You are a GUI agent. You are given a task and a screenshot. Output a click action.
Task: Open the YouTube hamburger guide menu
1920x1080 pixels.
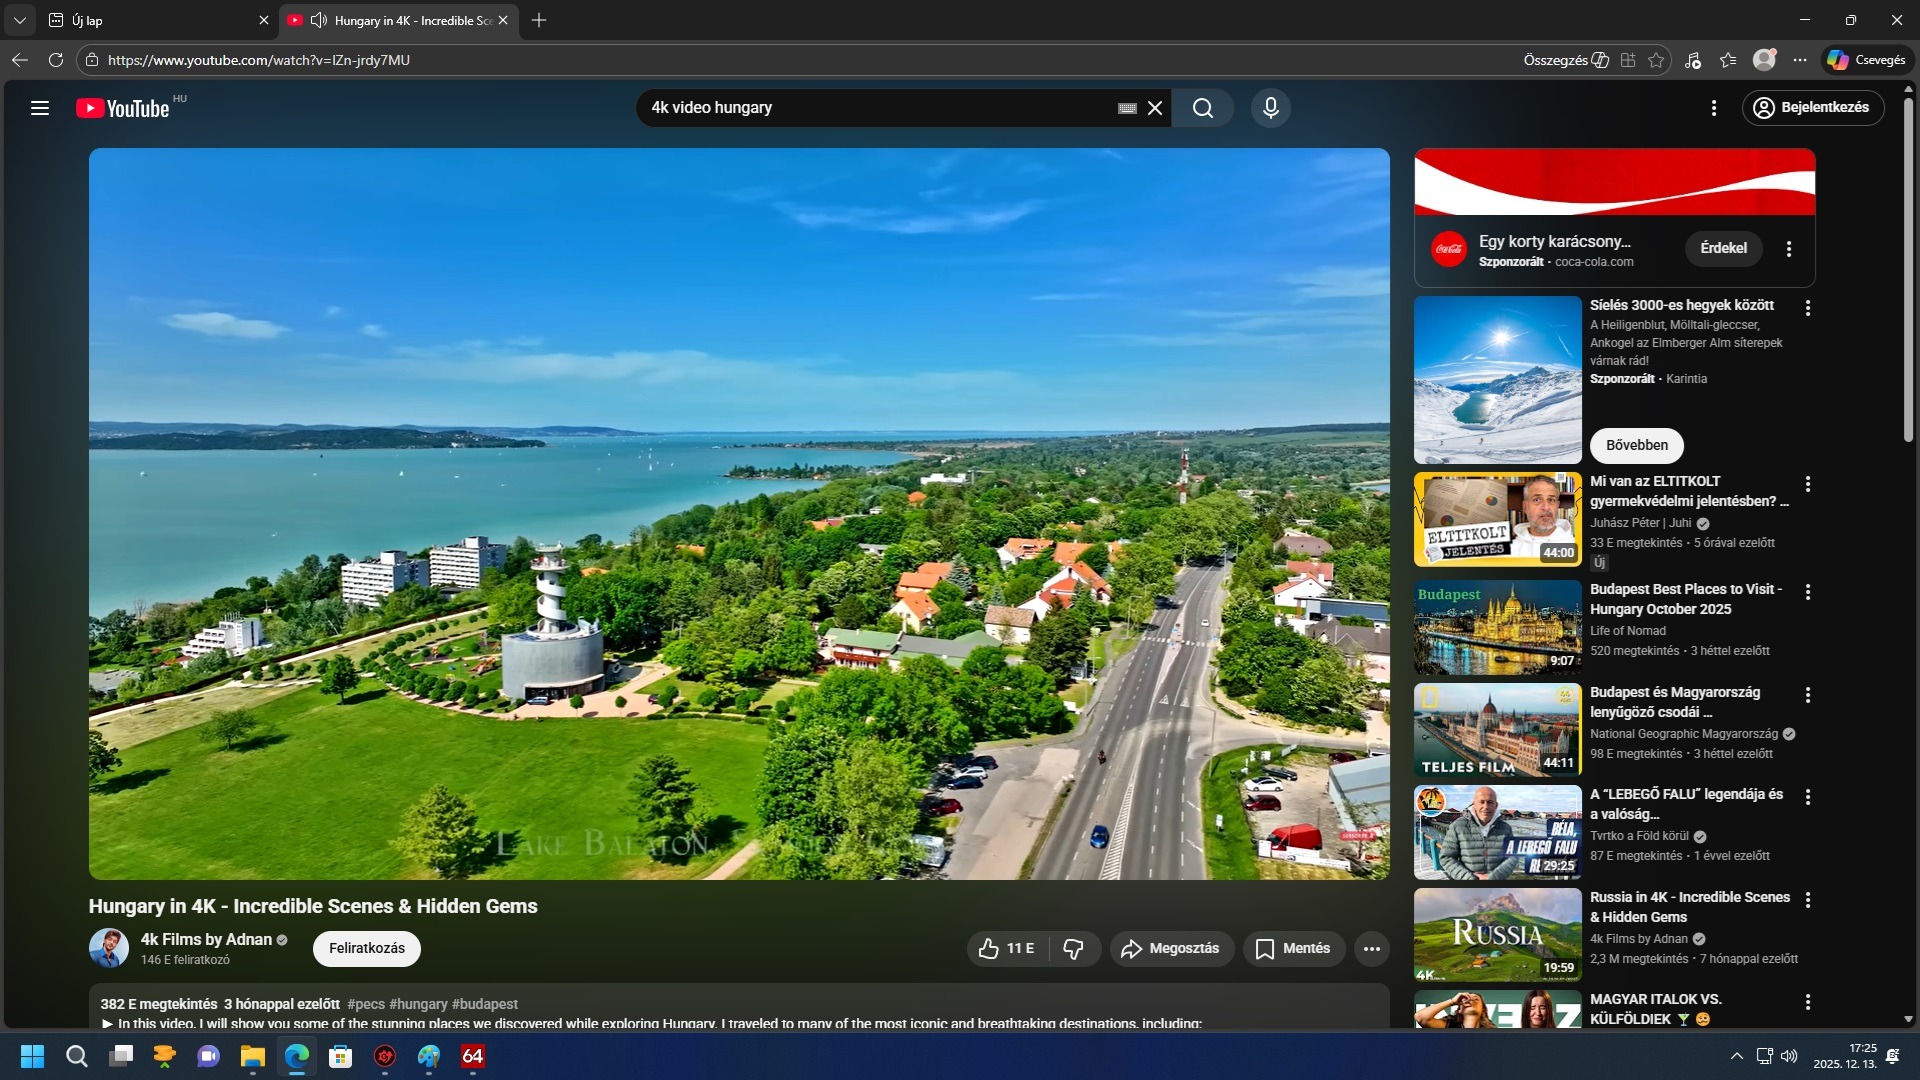tap(40, 108)
